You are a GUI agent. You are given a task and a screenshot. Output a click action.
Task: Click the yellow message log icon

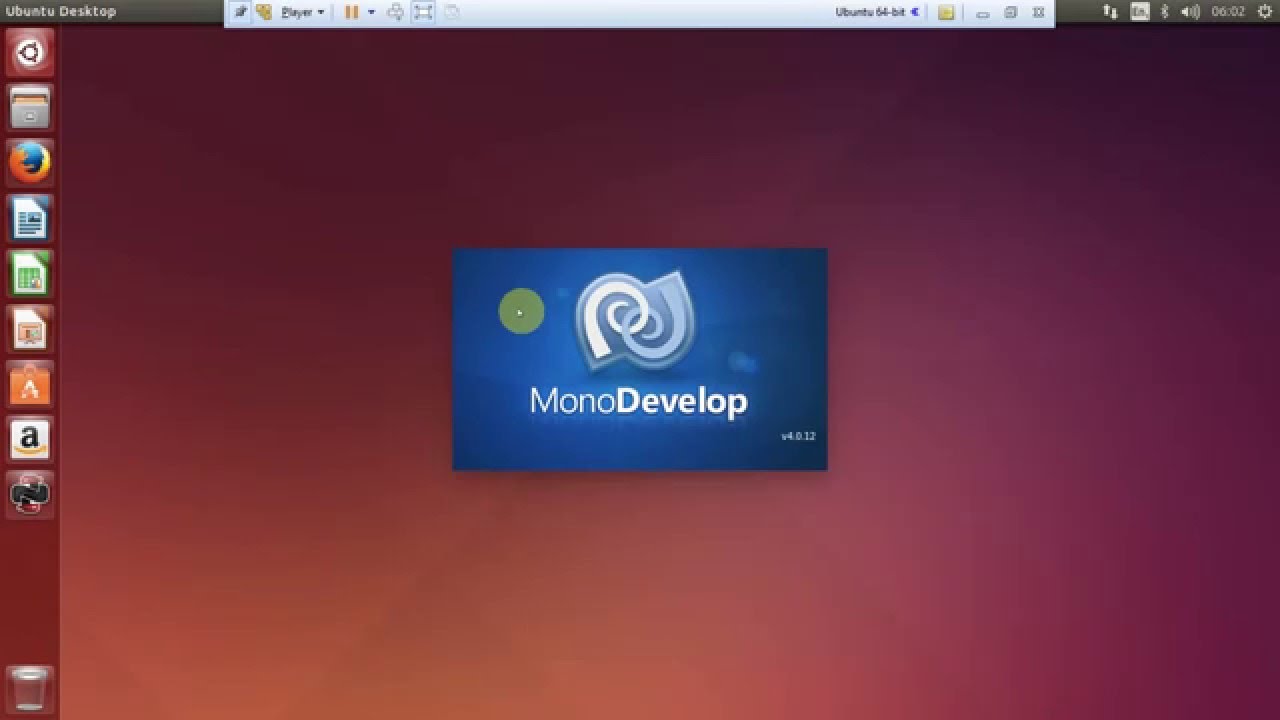click(946, 12)
